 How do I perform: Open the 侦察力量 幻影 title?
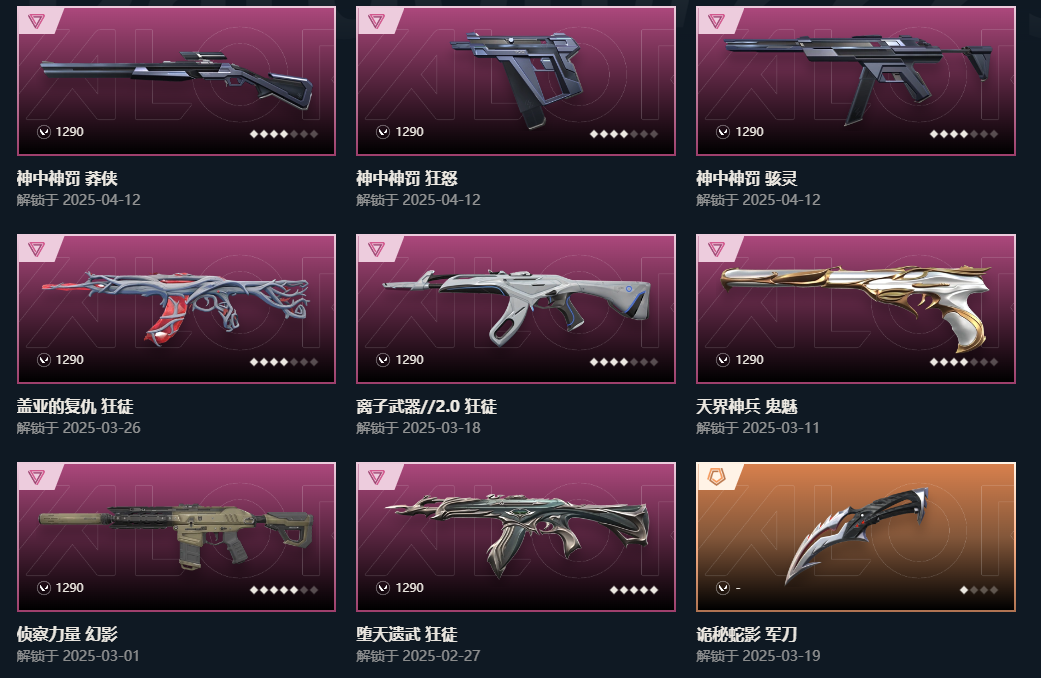[67, 634]
